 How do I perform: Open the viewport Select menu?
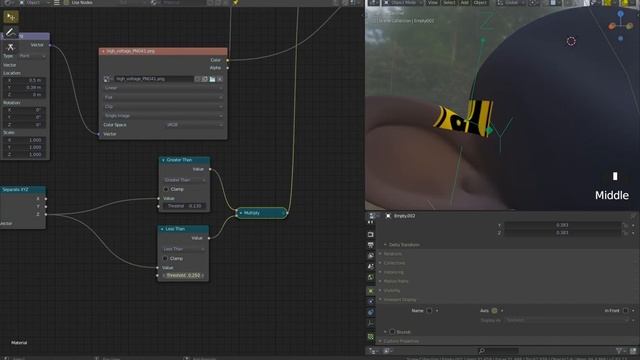coord(449,2)
